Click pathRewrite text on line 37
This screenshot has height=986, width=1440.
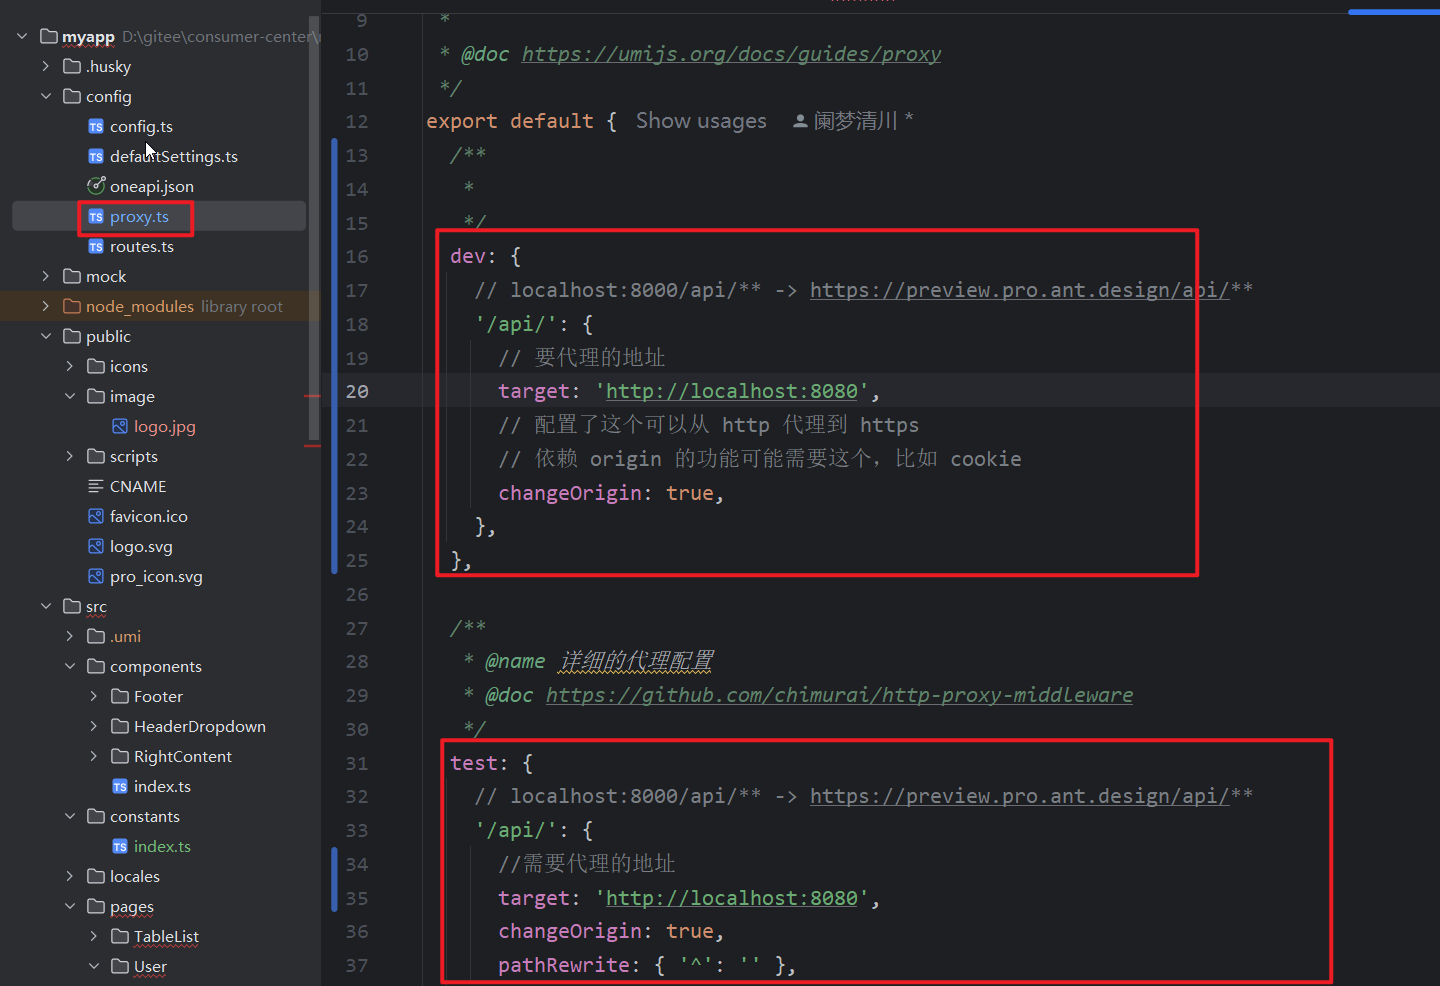[564, 965]
